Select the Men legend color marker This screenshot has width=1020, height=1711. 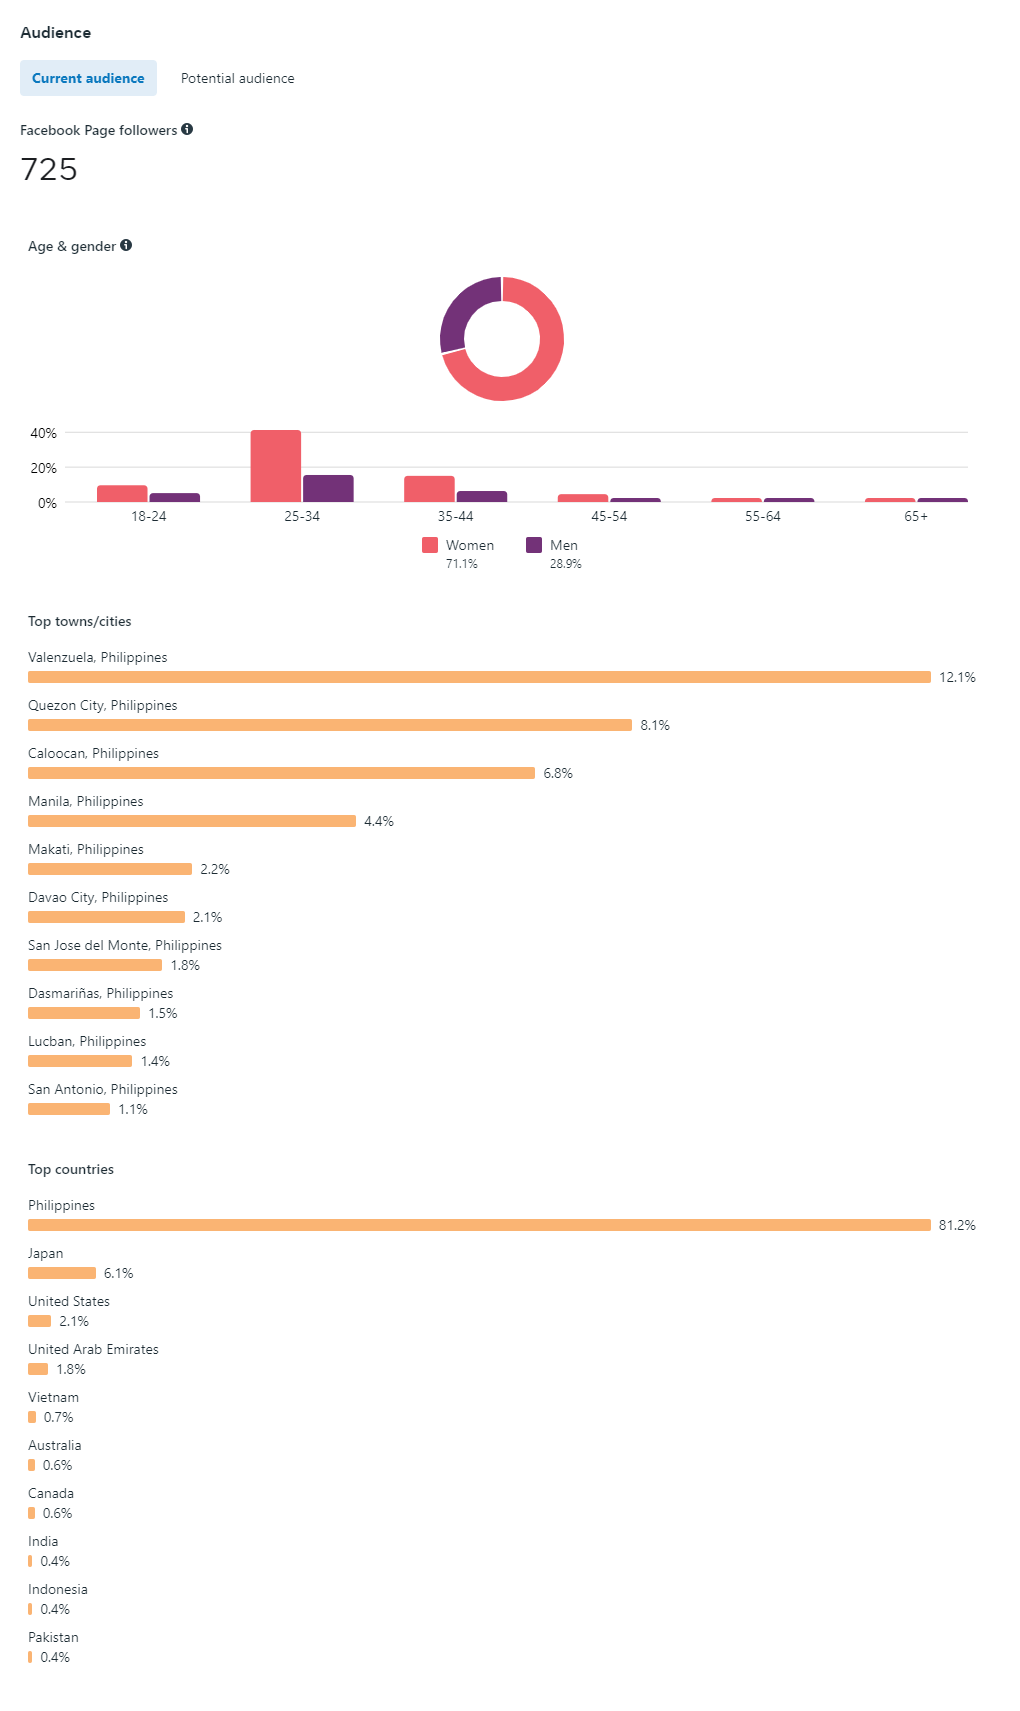[x=535, y=545]
